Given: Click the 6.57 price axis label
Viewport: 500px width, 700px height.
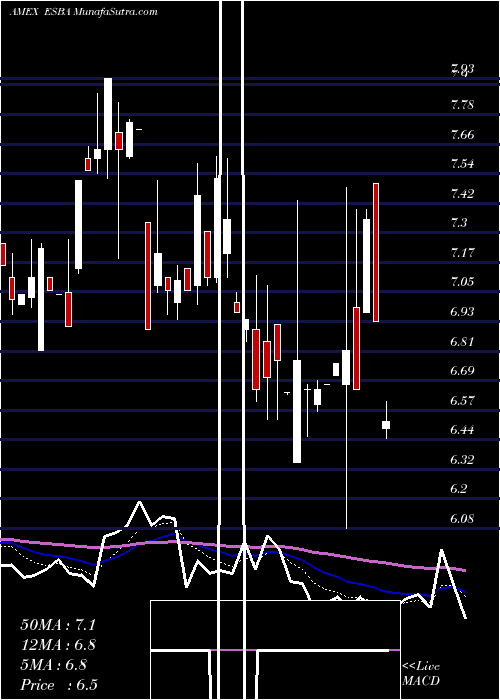Looking at the screenshot, I should [462, 400].
